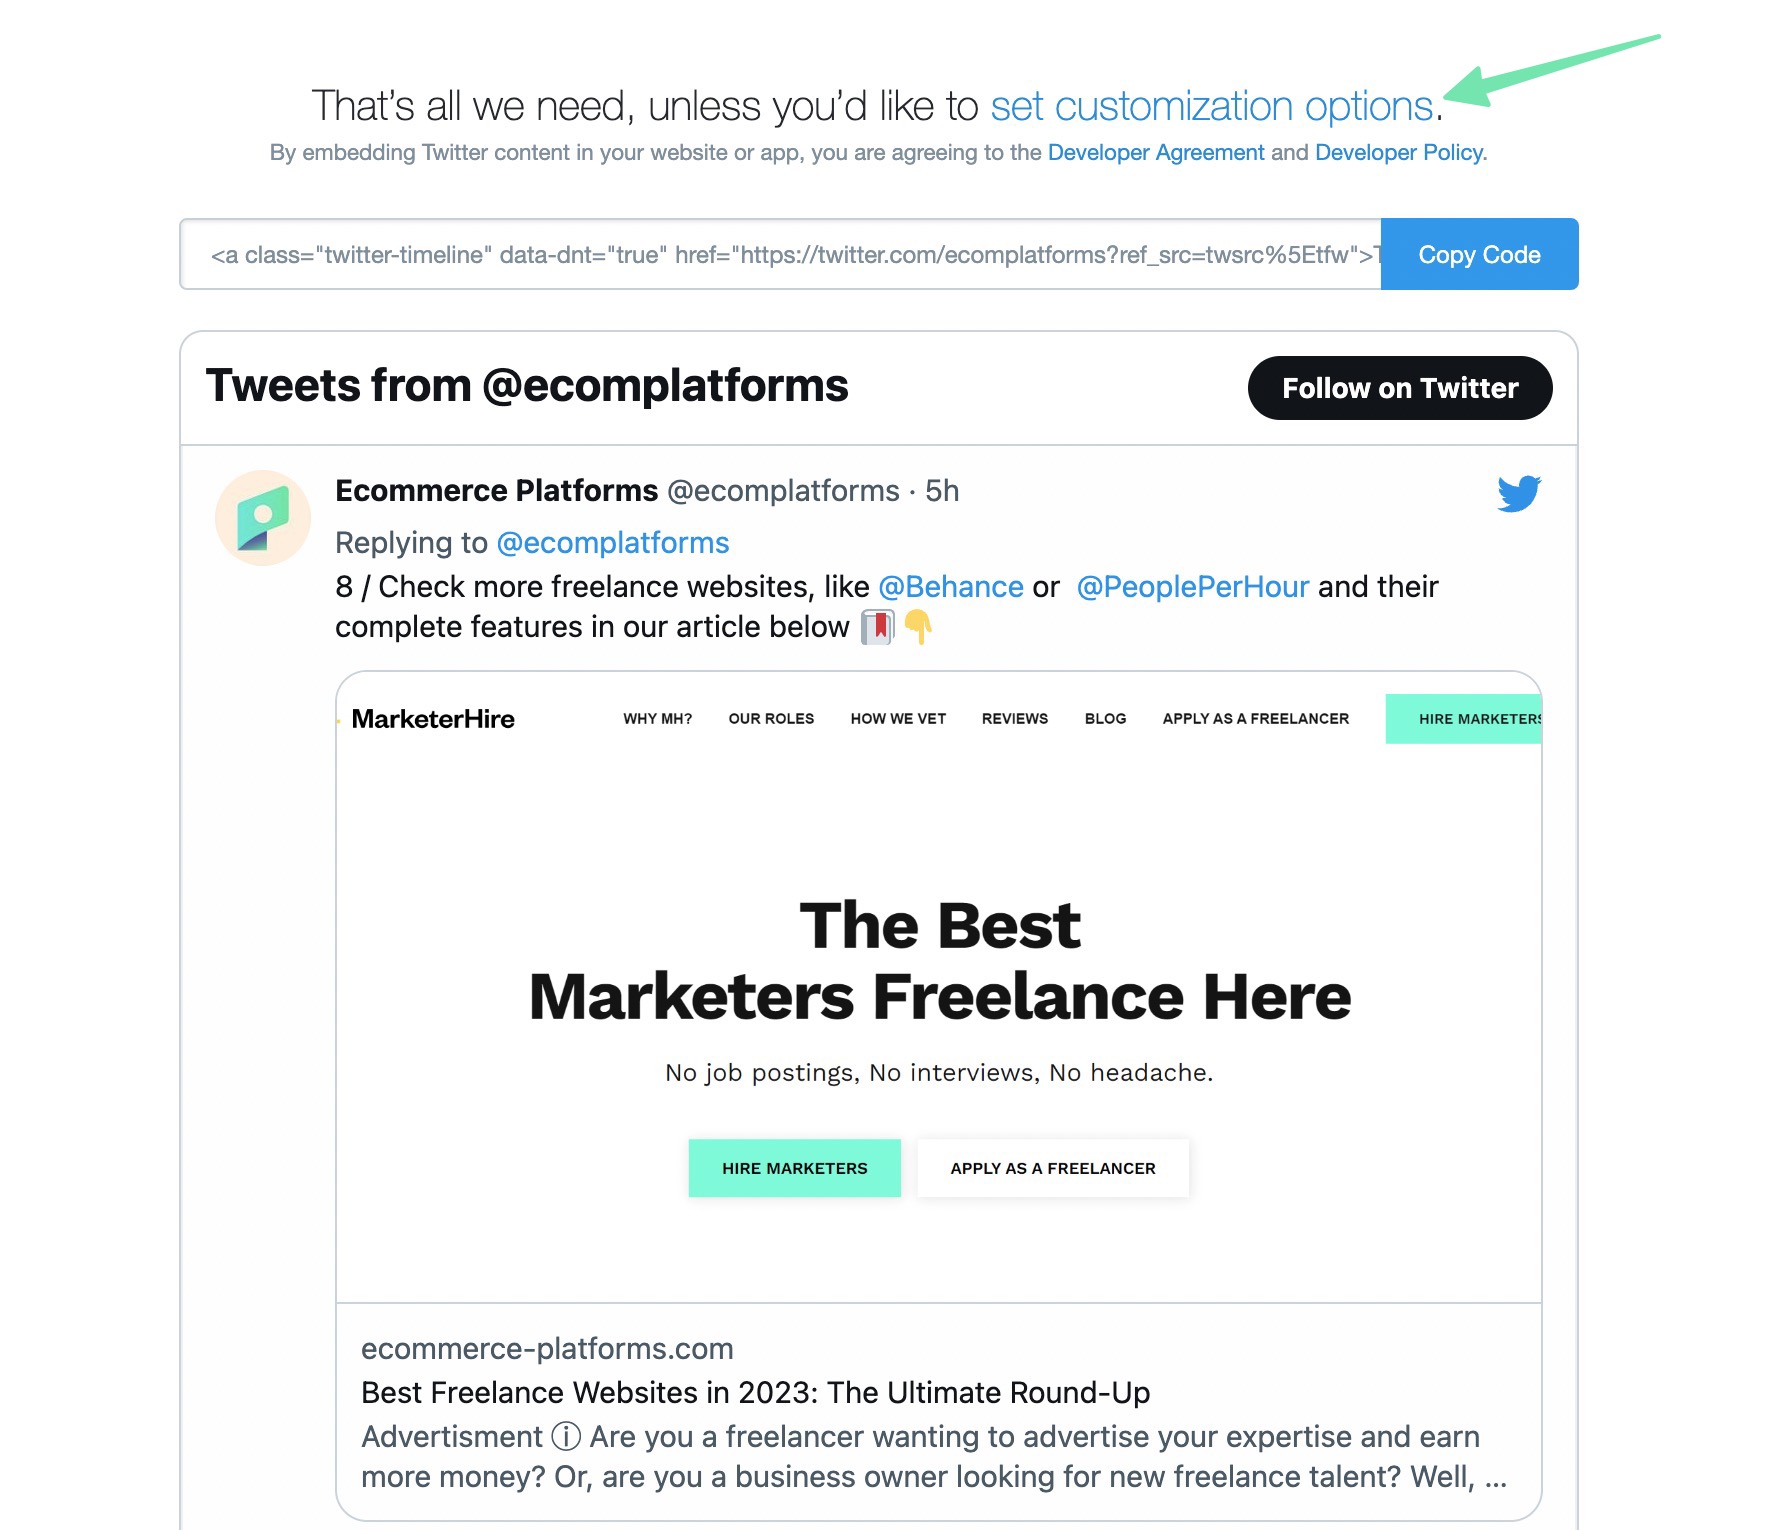The height and width of the screenshot is (1530, 1772).
Task: Open the Developer Agreement link
Action: pyautogui.click(x=1155, y=152)
